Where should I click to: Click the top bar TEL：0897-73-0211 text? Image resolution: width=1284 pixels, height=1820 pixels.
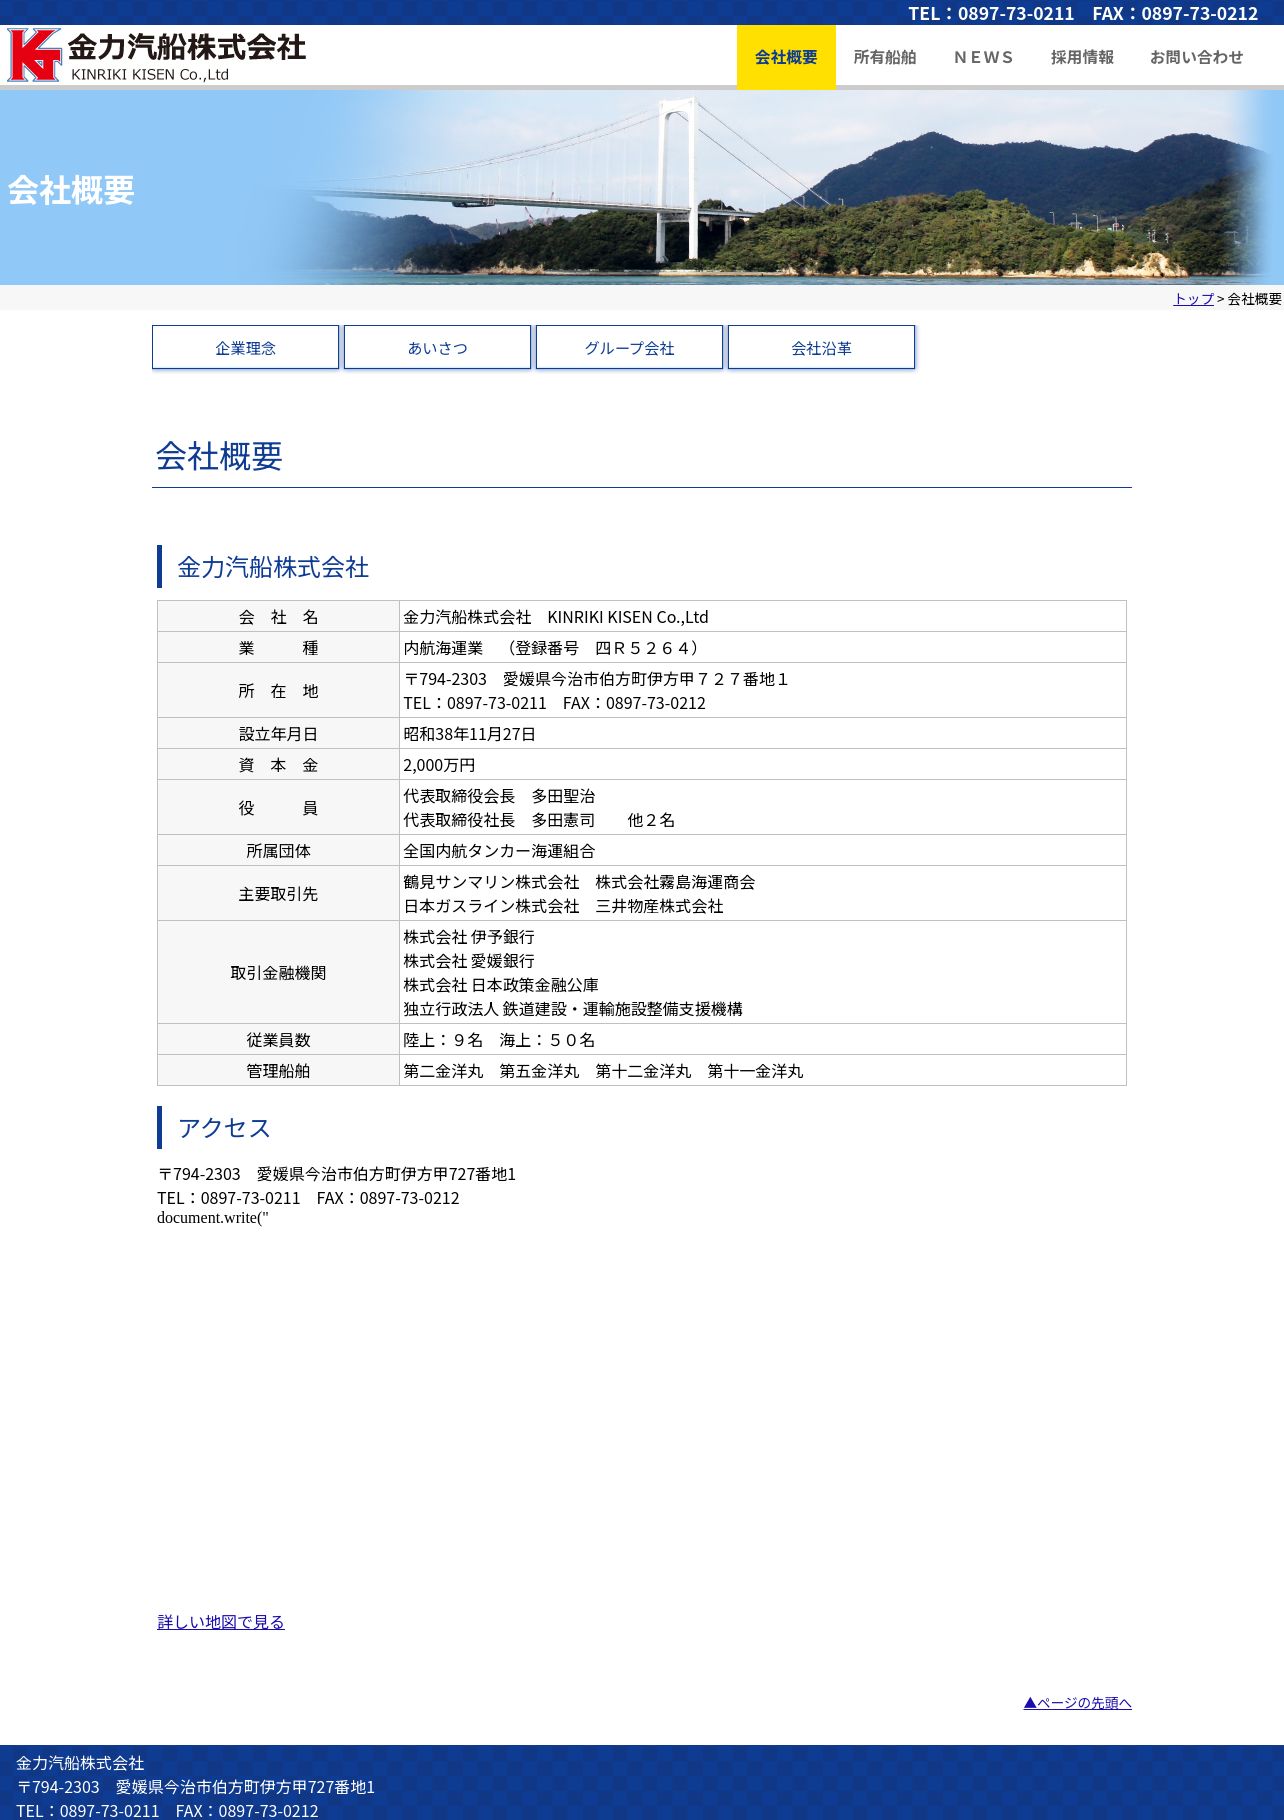[991, 13]
